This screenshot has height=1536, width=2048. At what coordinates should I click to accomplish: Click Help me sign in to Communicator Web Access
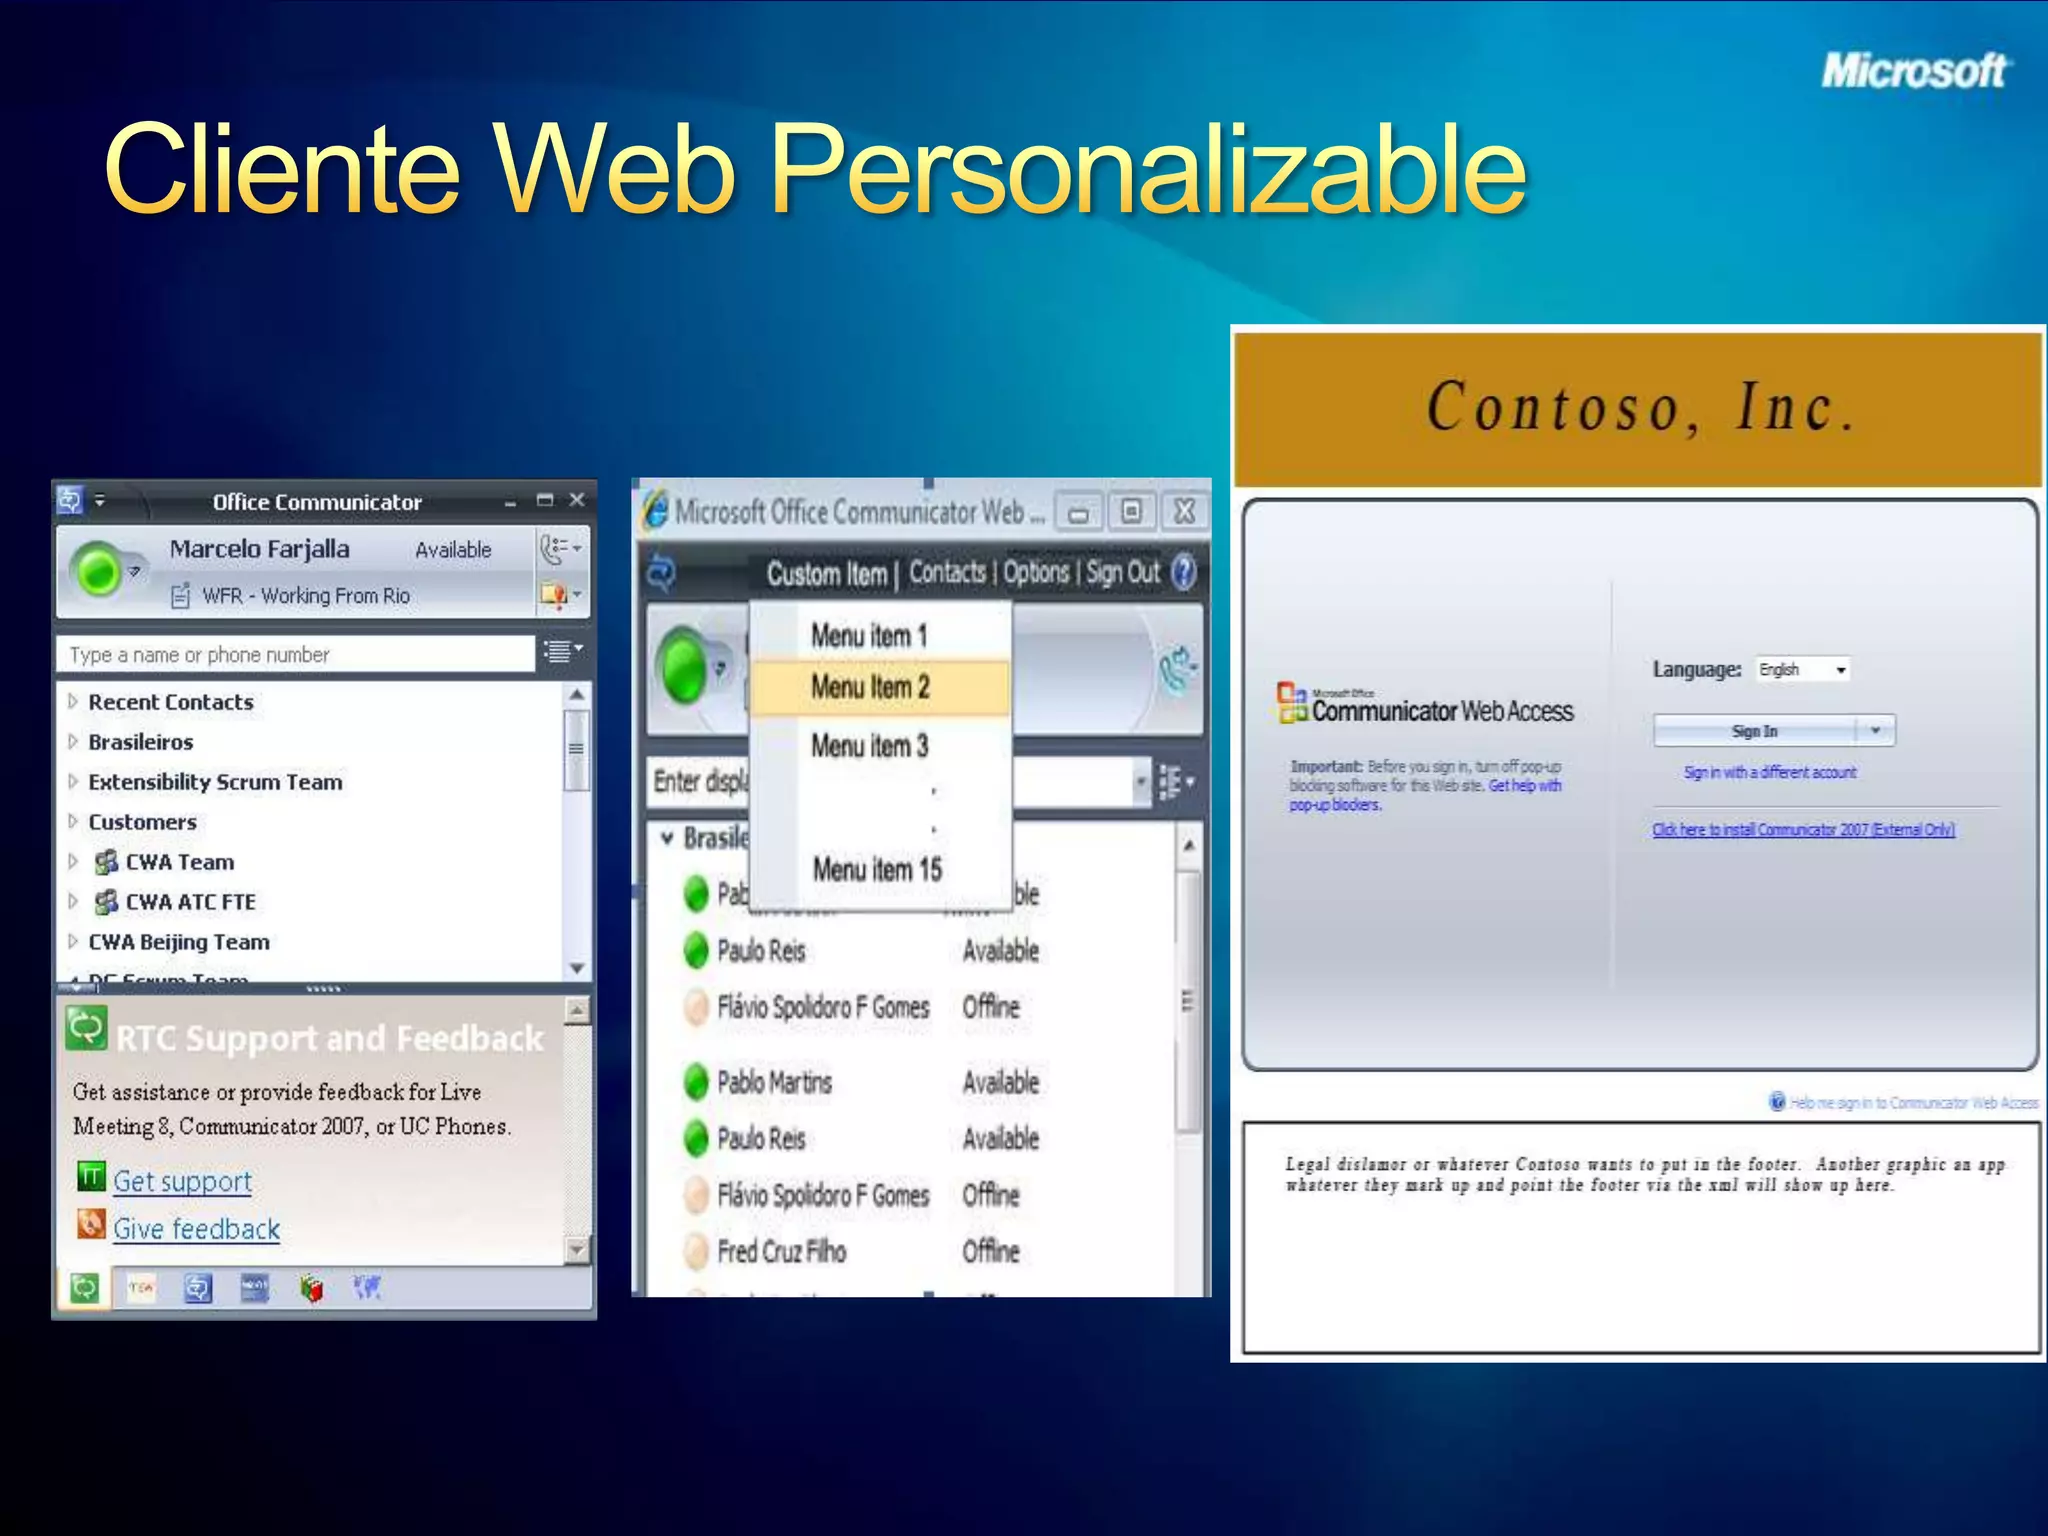[1914, 1102]
